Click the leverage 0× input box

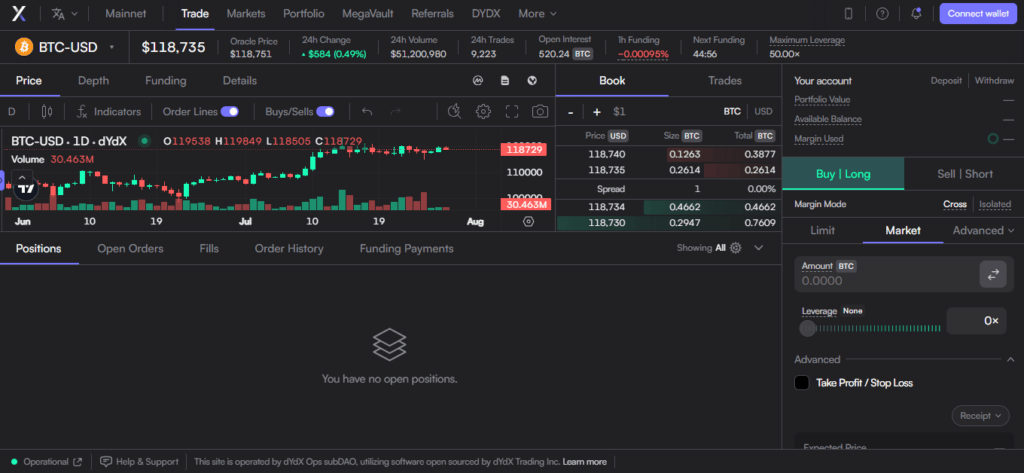[x=976, y=321]
